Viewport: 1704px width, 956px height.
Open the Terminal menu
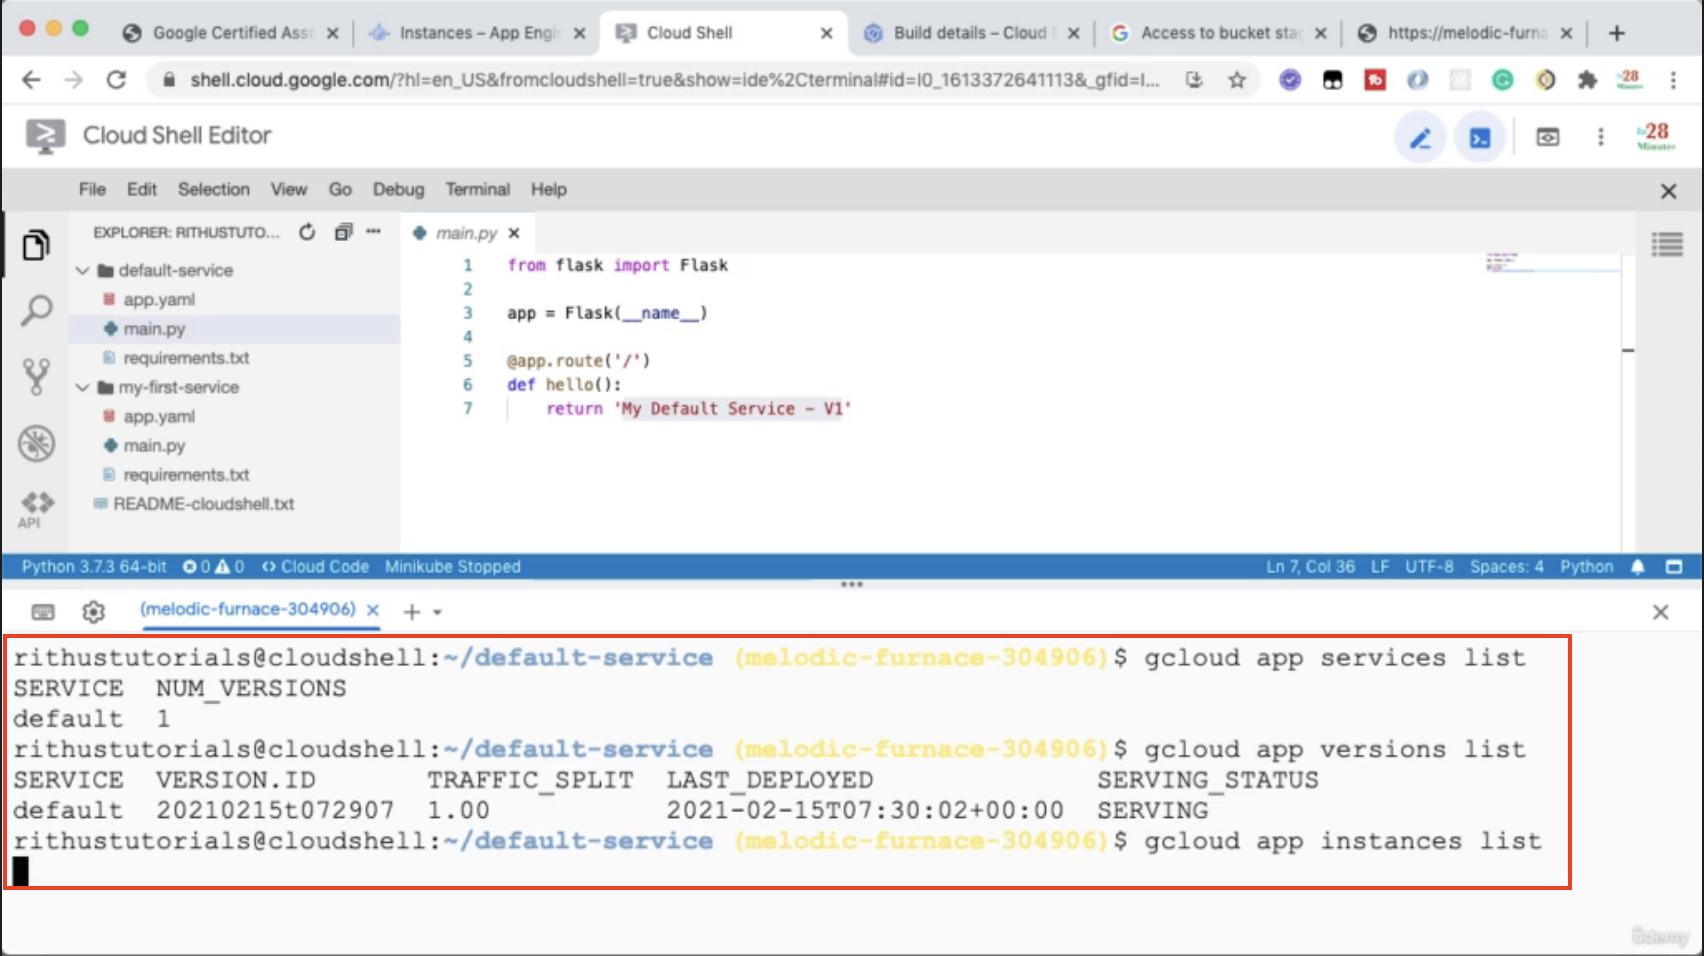click(x=477, y=189)
